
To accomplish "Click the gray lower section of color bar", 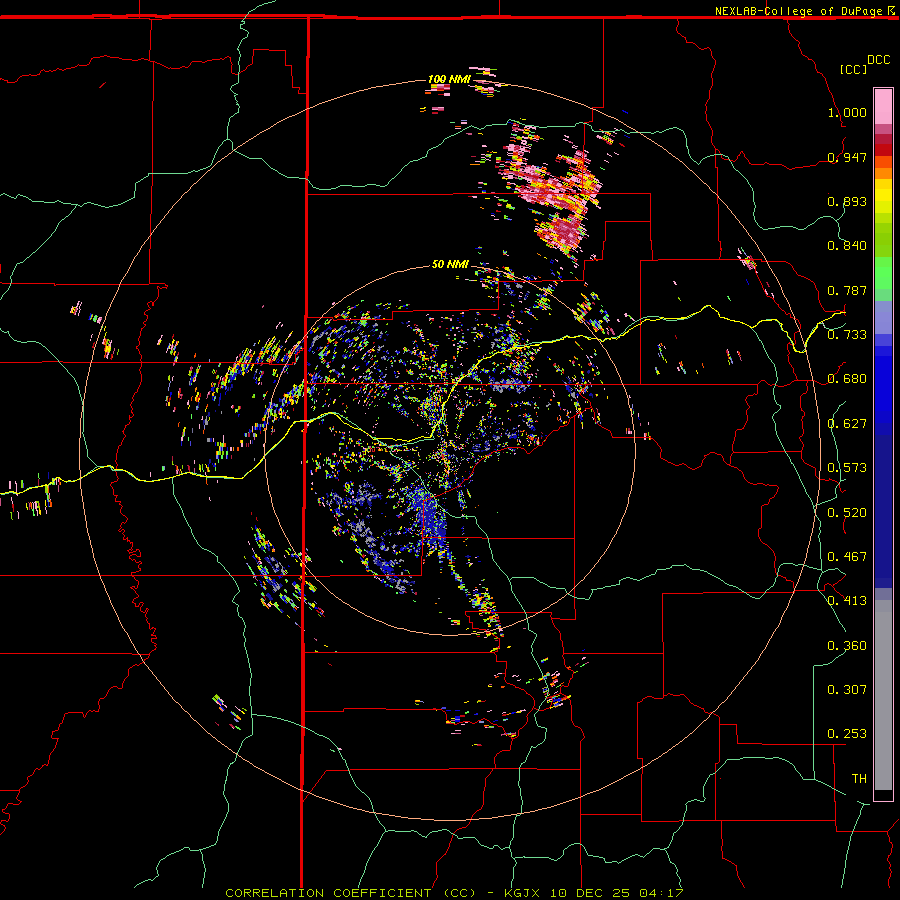I will click(883, 695).
